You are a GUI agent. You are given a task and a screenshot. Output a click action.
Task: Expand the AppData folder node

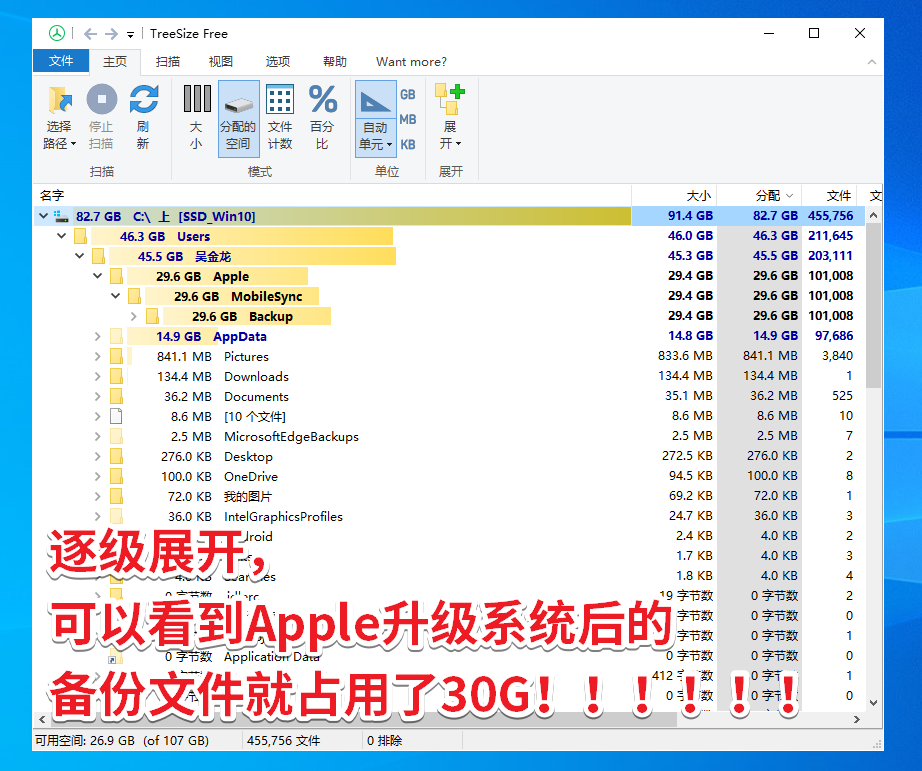click(x=98, y=336)
